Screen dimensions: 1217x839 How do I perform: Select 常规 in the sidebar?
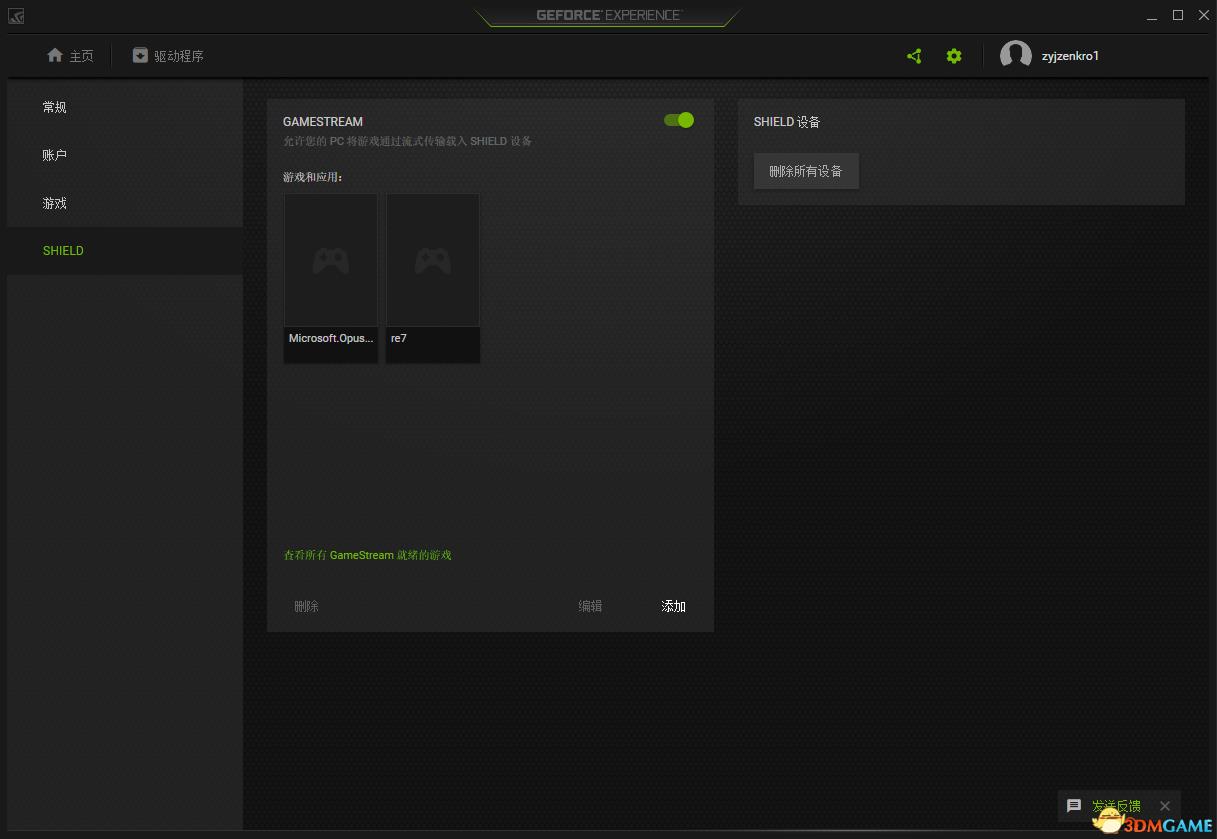[x=125, y=107]
